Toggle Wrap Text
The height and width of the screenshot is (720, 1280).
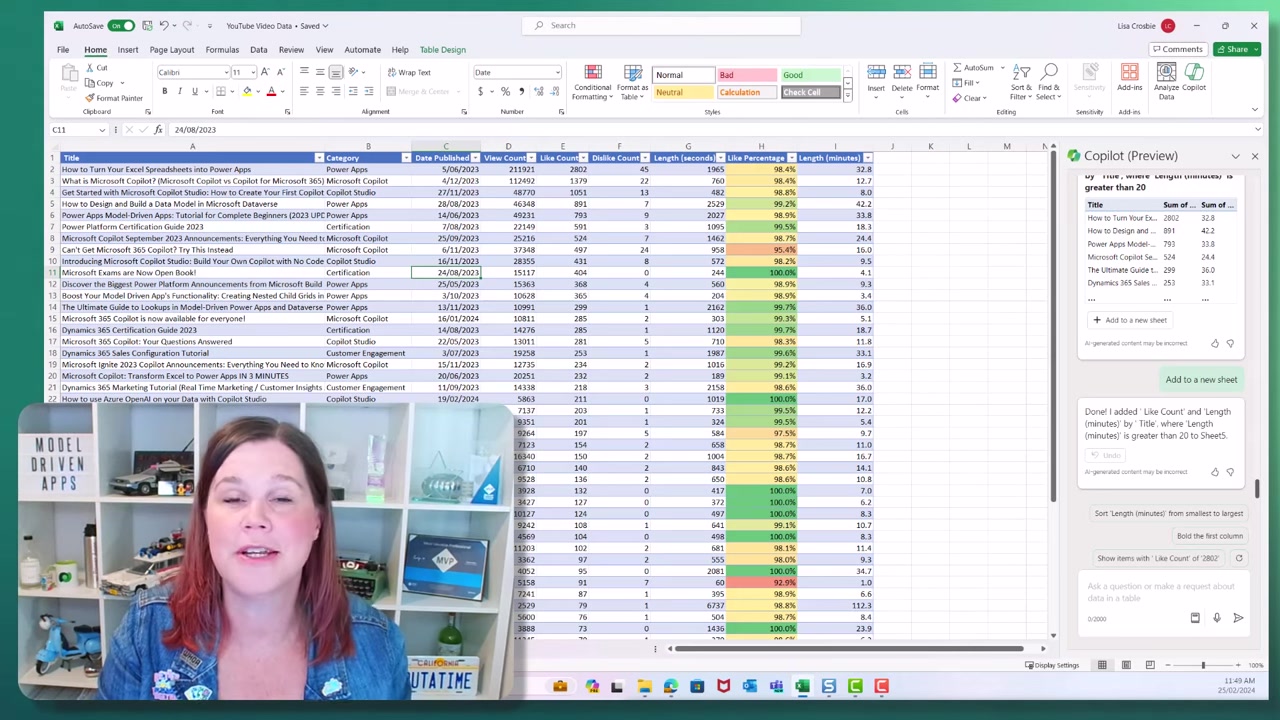(x=409, y=72)
